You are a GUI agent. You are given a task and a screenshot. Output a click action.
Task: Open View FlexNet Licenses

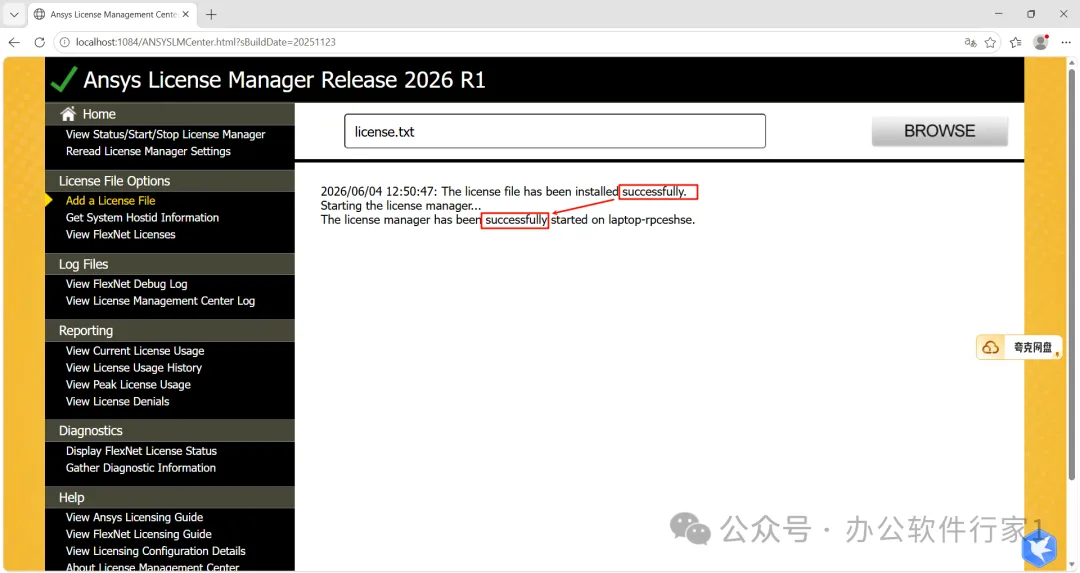(x=121, y=234)
